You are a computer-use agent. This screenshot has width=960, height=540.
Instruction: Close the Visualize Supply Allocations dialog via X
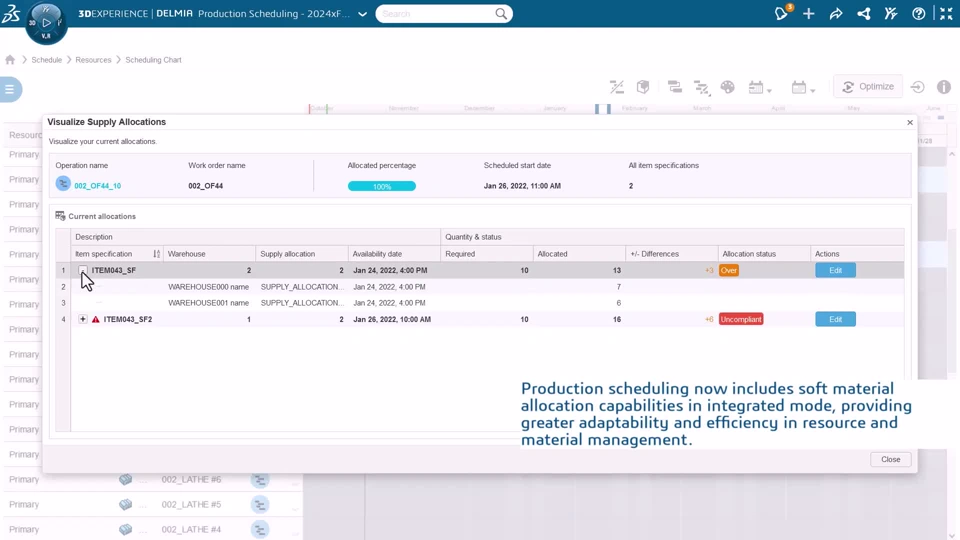coord(910,122)
